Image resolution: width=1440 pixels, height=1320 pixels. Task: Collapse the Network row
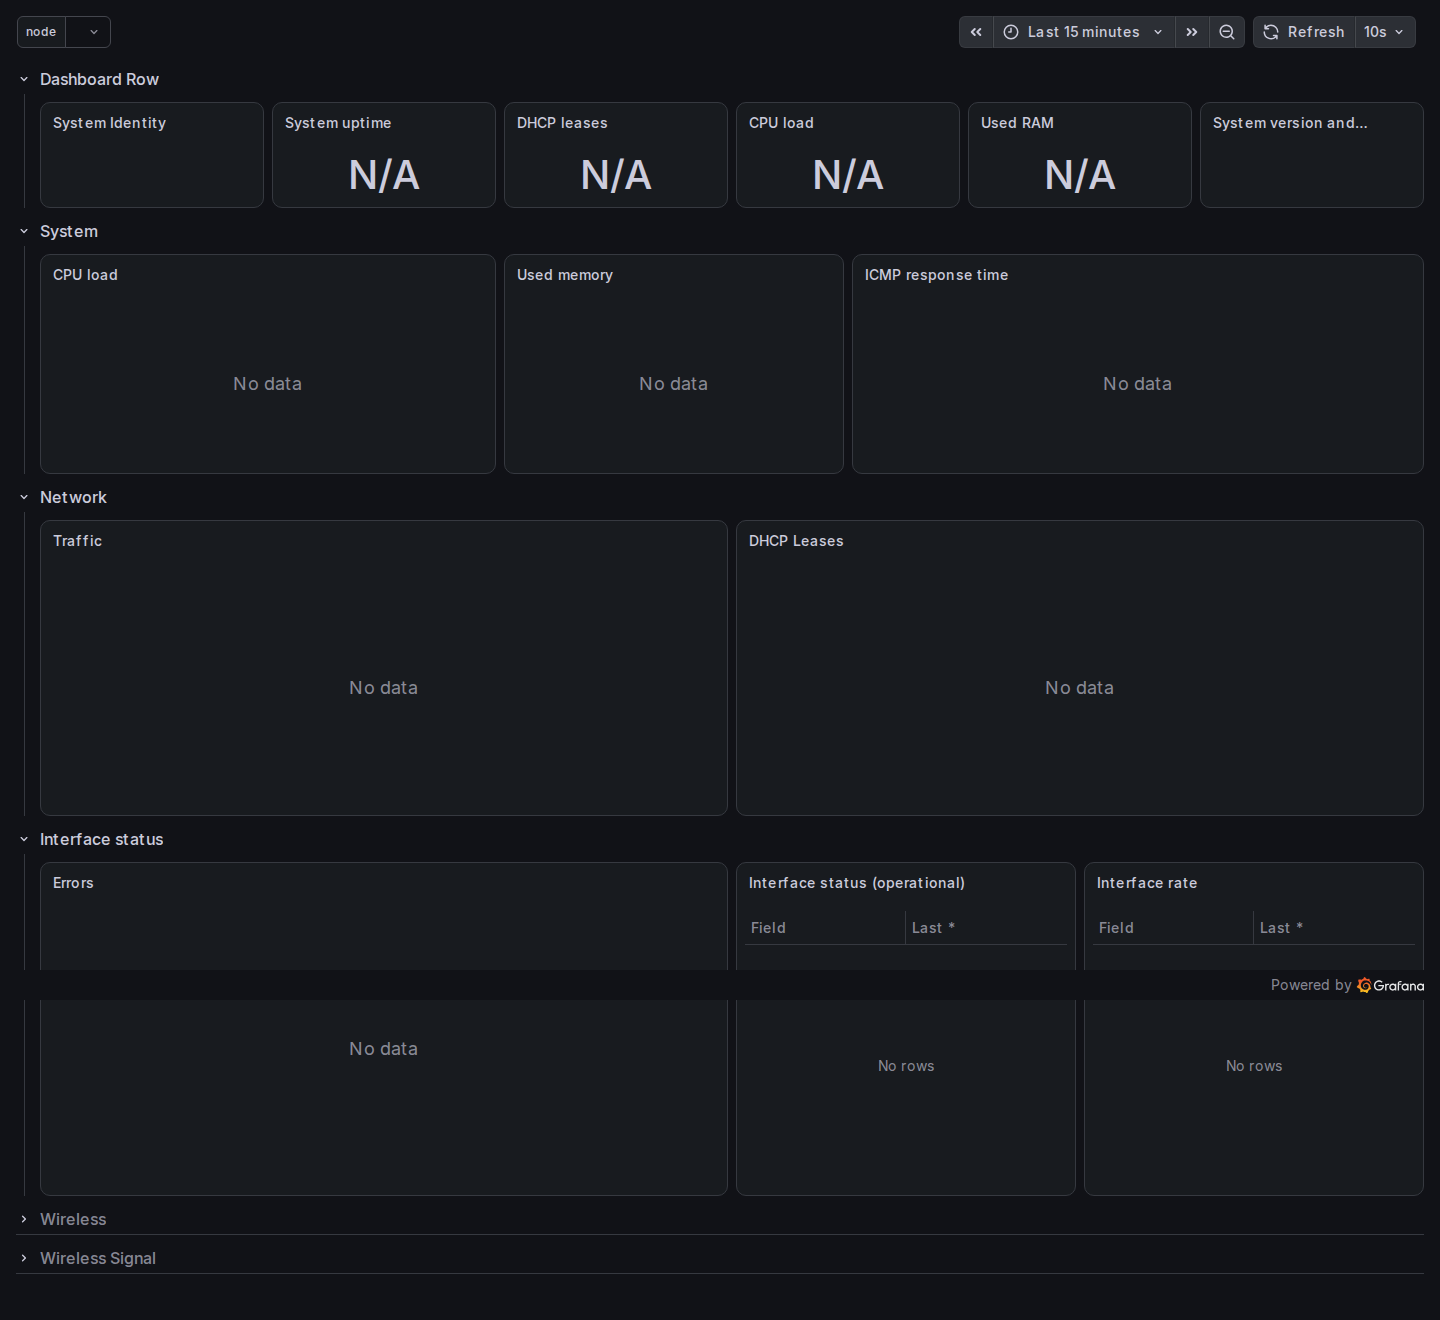tap(24, 497)
